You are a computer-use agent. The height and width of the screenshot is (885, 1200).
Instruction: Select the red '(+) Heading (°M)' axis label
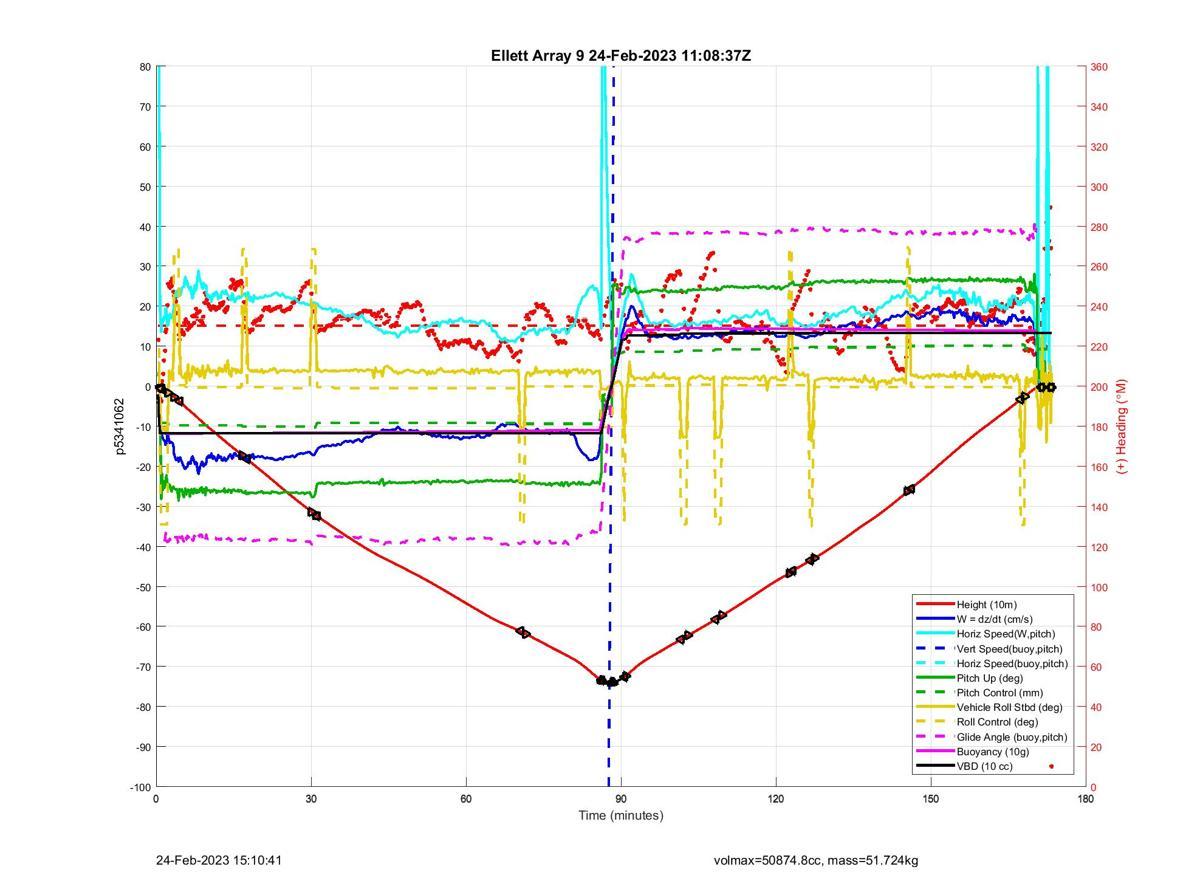tap(1122, 426)
